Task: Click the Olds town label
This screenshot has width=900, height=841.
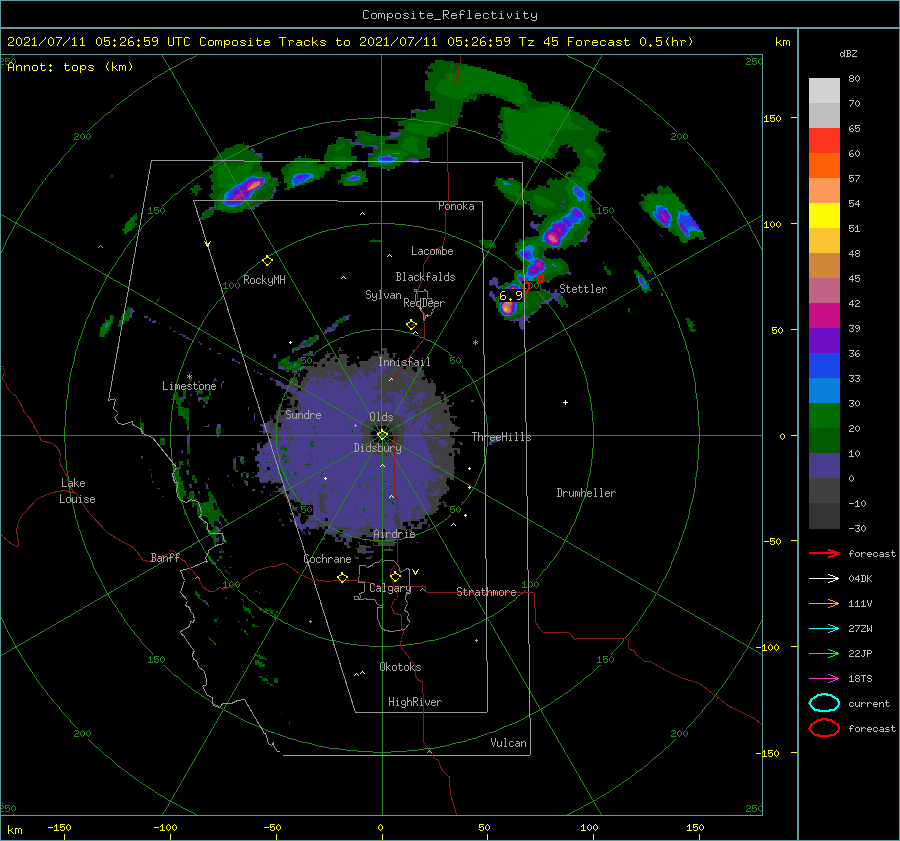Action: click(381, 417)
